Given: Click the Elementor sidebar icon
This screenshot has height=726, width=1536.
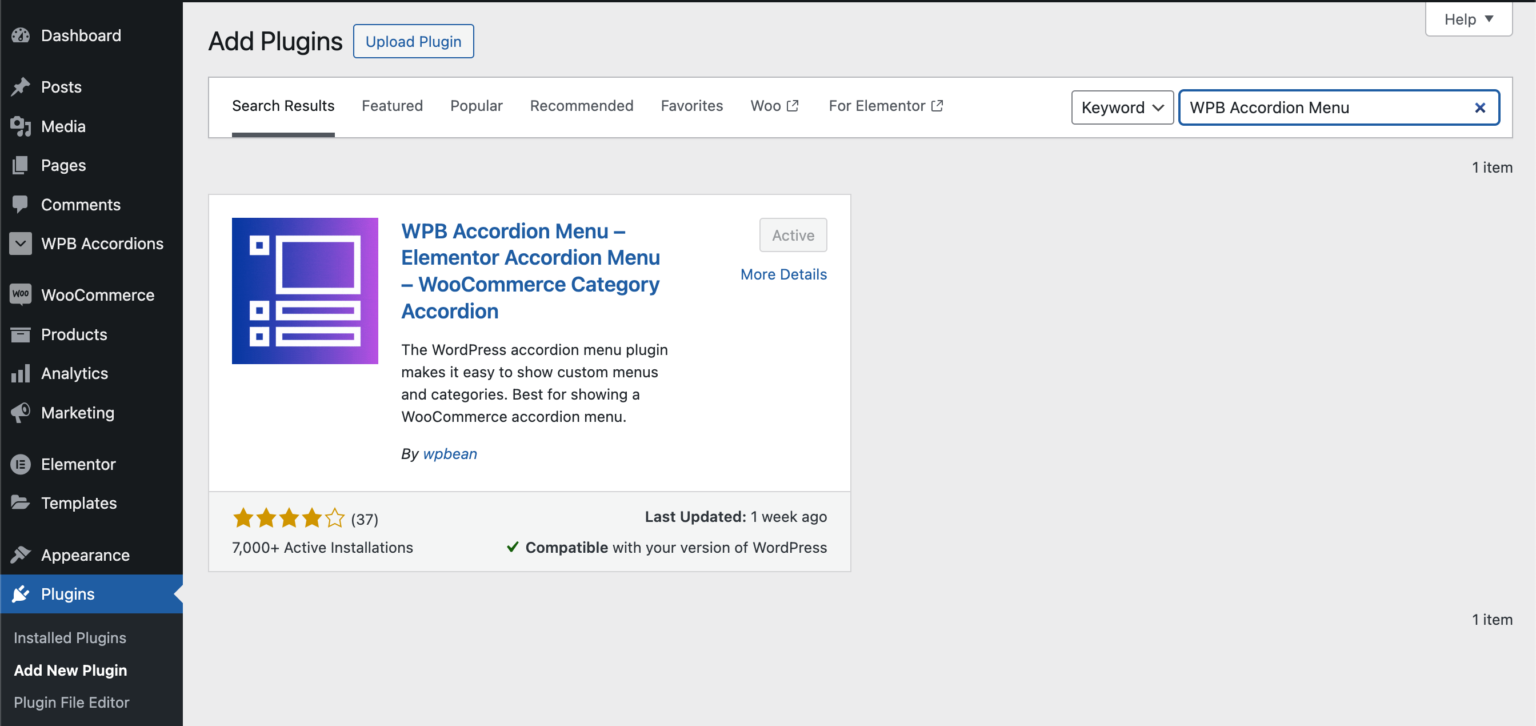Looking at the screenshot, I should pos(22,463).
